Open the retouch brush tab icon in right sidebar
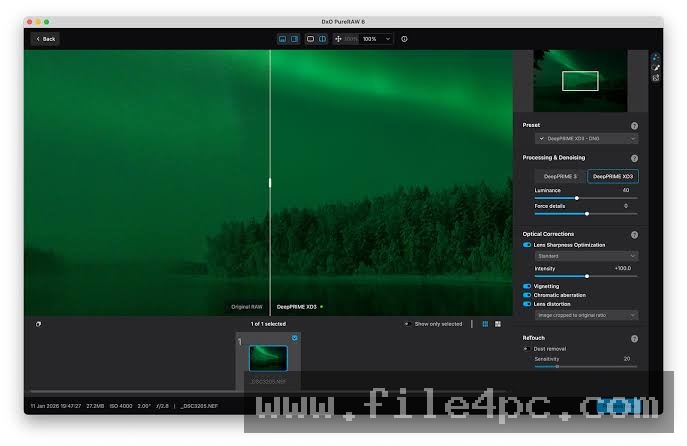The width and height of the screenshot is (687, 446). click(x=655, y=68)
